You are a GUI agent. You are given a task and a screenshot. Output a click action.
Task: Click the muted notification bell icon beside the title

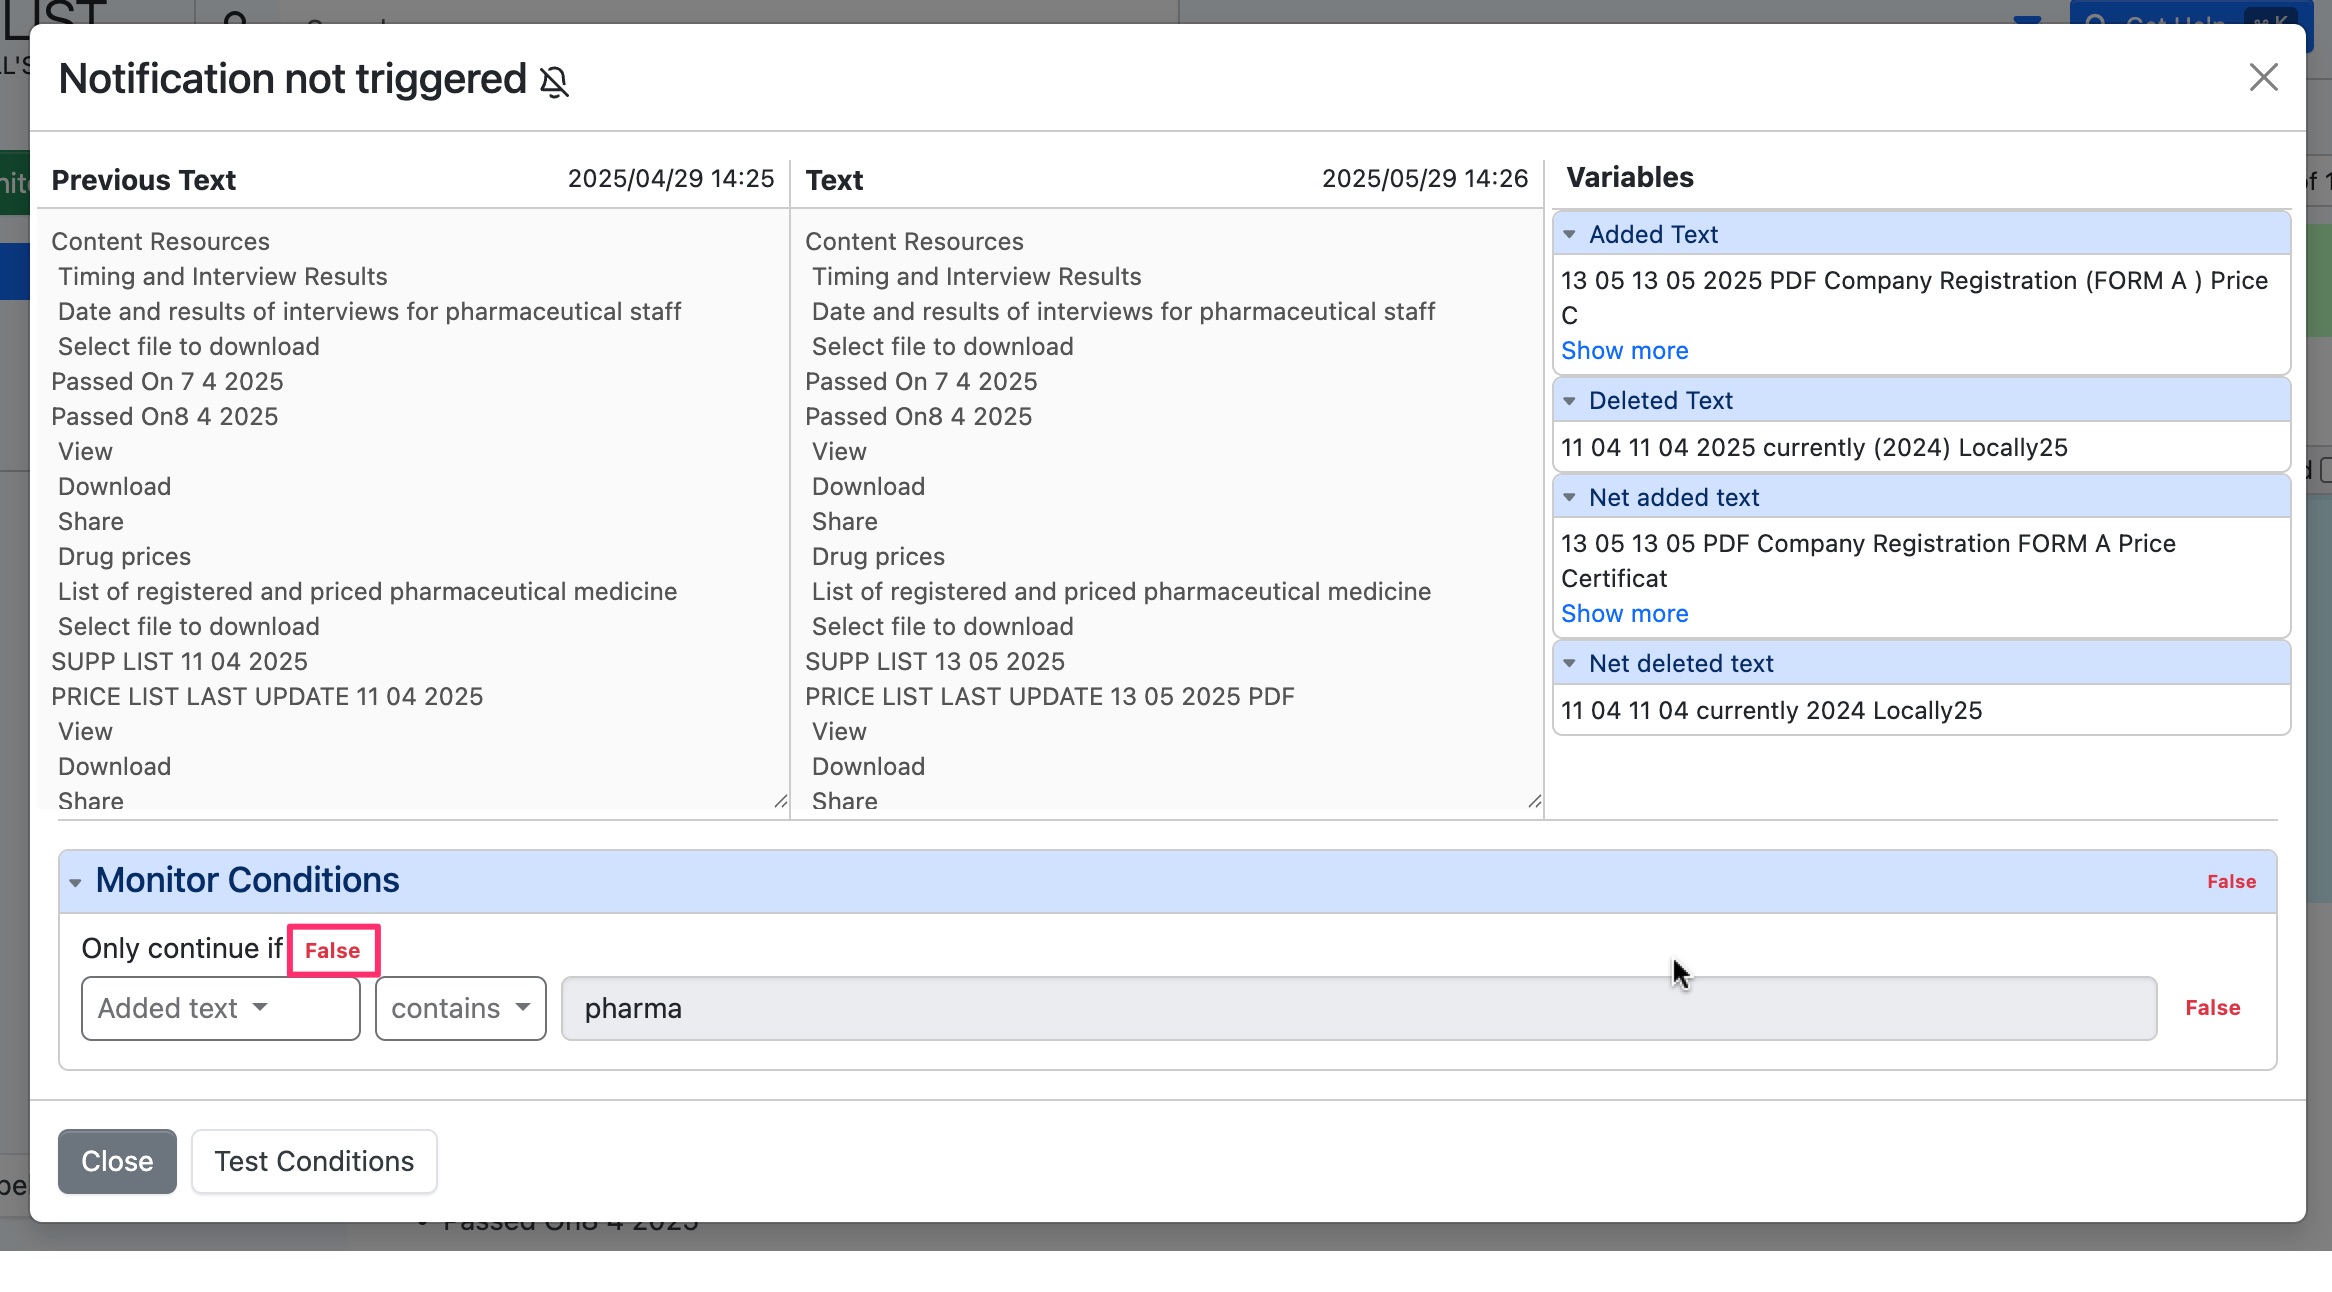click(x=556, y=80)
